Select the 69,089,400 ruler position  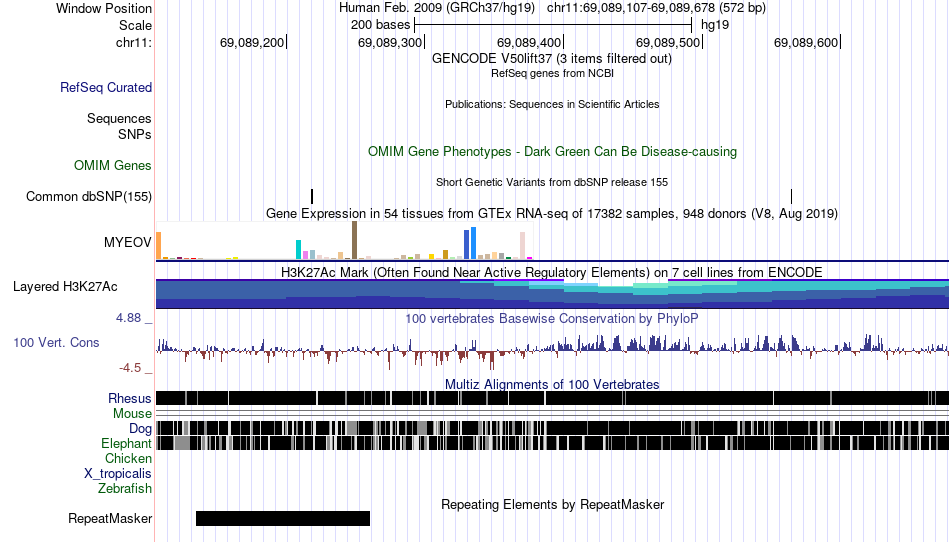pyautogui.click(x=530, y=42)
